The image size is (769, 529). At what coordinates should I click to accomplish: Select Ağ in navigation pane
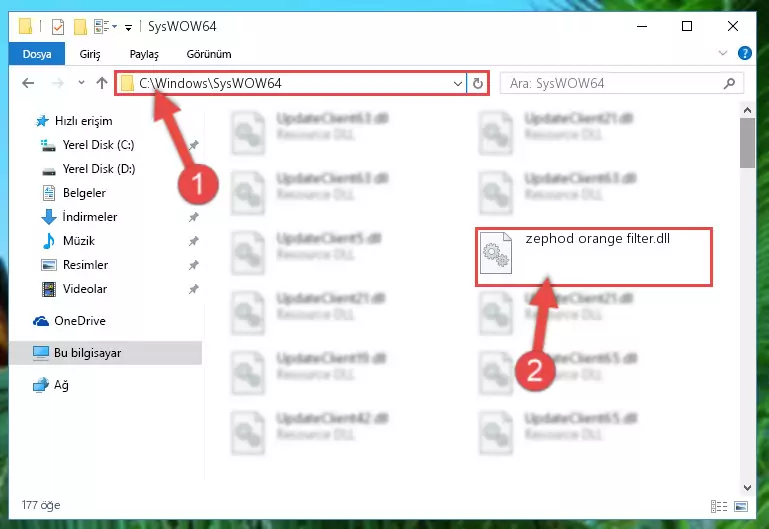click(61, 385)
